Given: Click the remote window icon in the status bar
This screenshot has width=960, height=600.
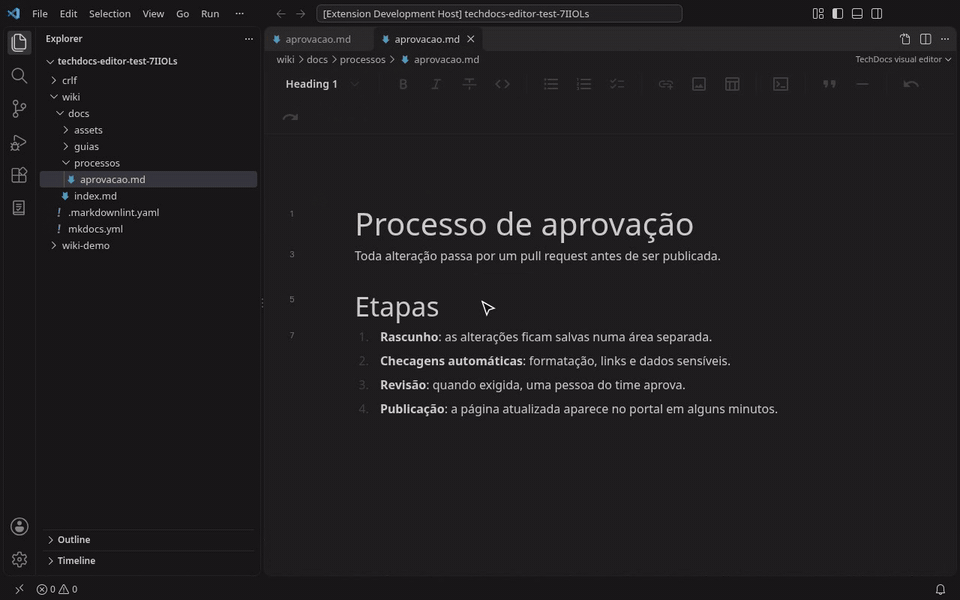Looking at the screenshot, I should [19, 590].
